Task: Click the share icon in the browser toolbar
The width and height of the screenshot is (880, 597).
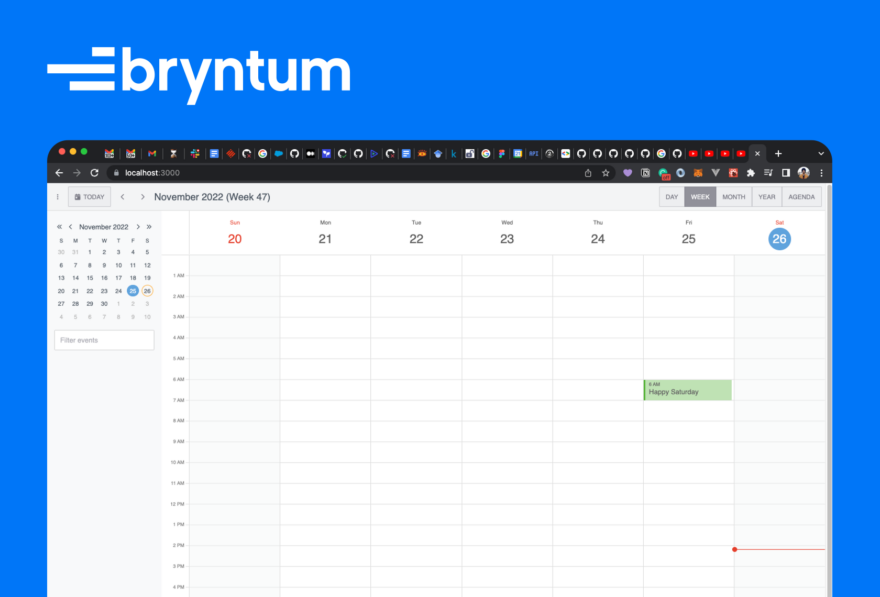Action: (x=588, y=172)
